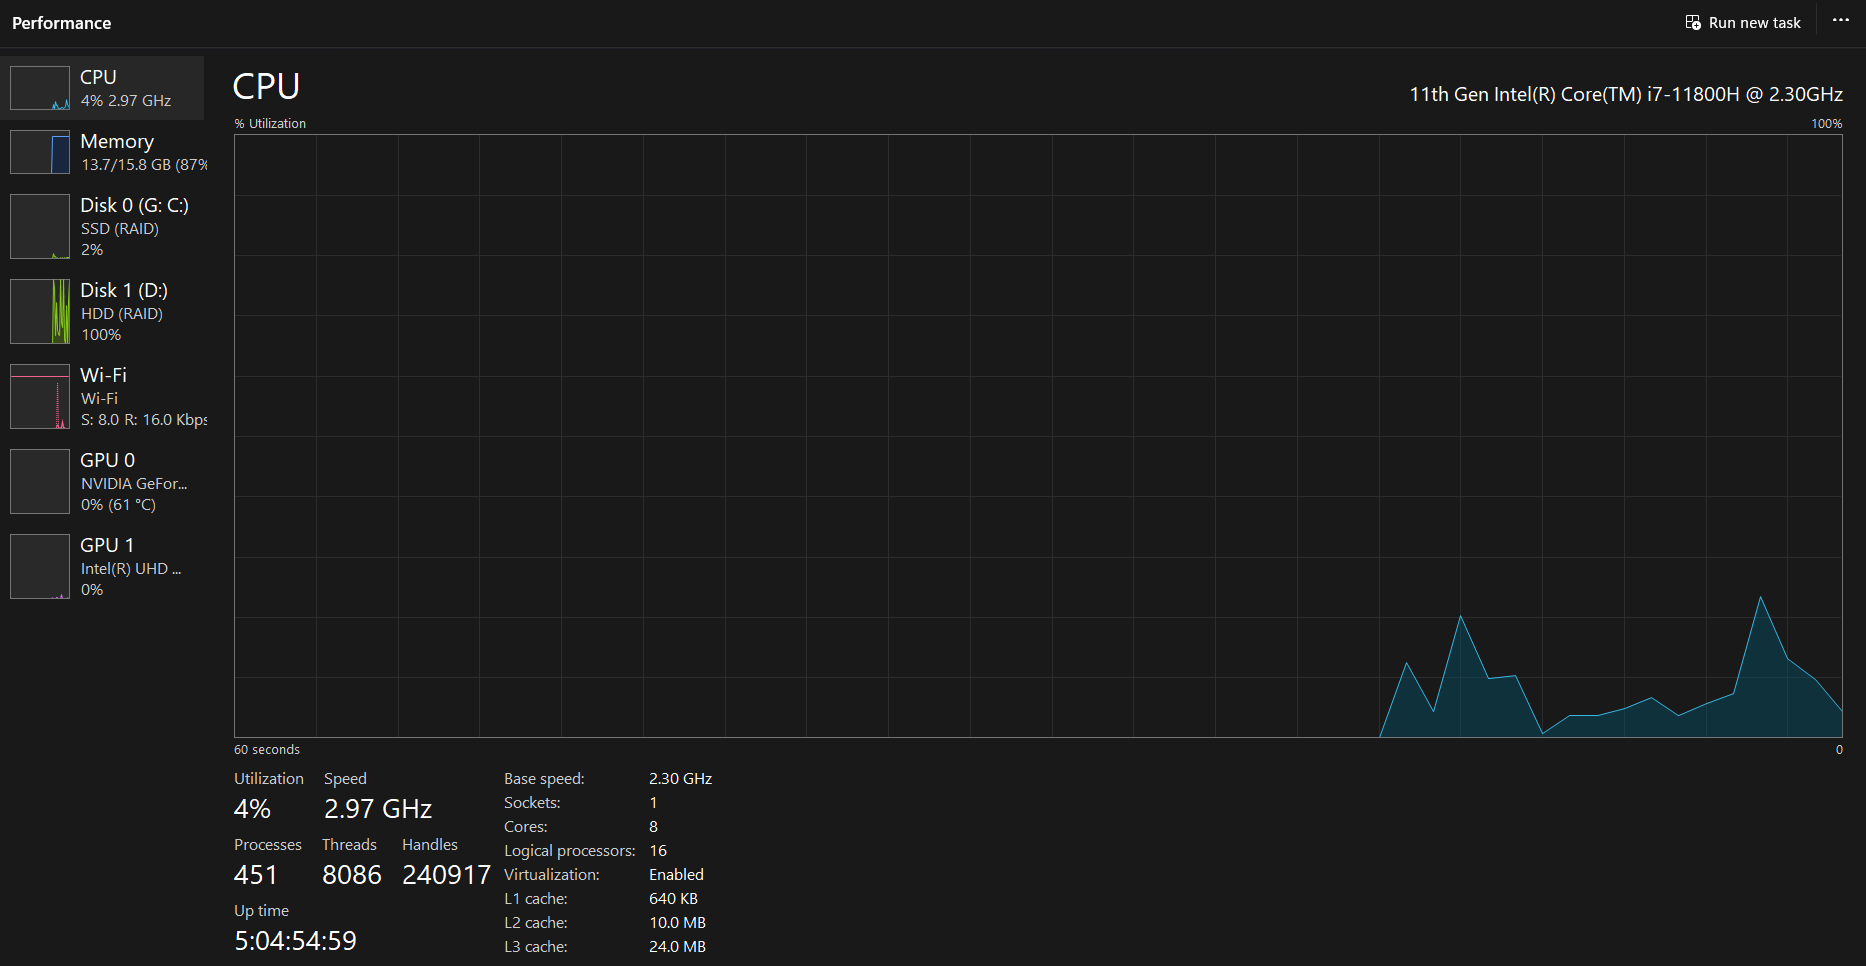Click the Performance page title
Screen dimensions: 1866x966
[x=62, y=23]
